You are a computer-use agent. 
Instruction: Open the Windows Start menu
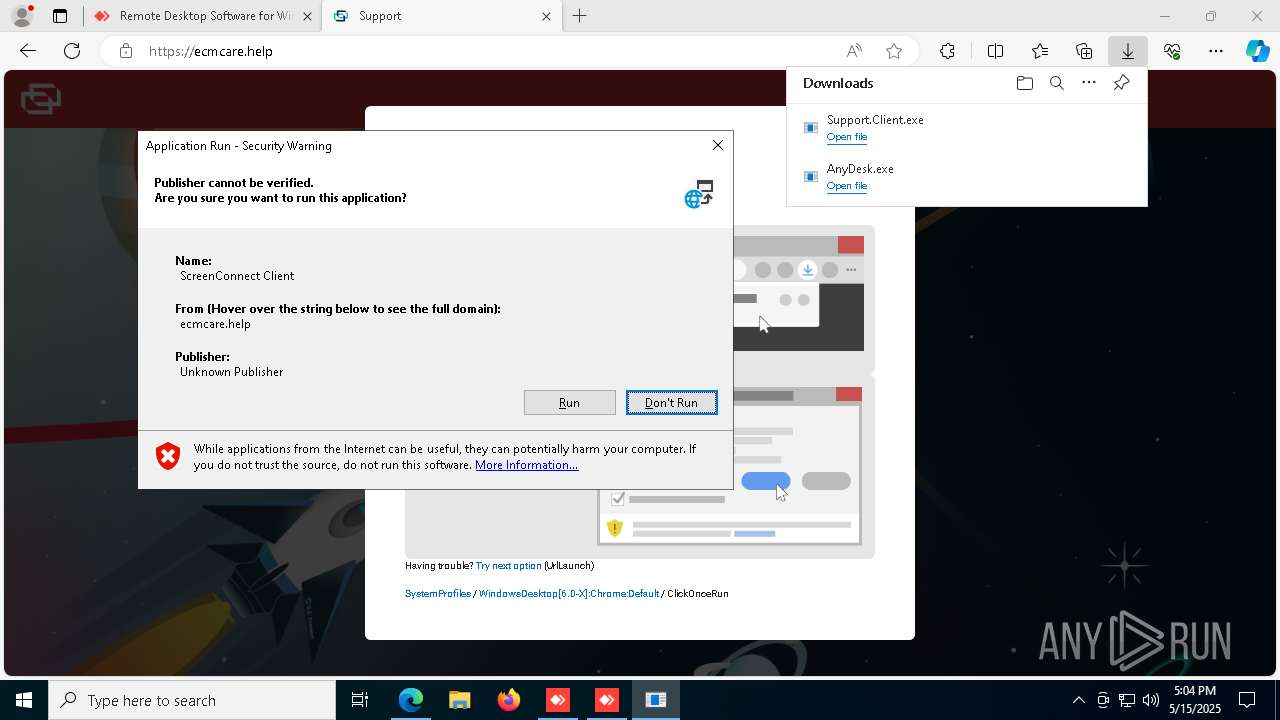coord(24,700)
